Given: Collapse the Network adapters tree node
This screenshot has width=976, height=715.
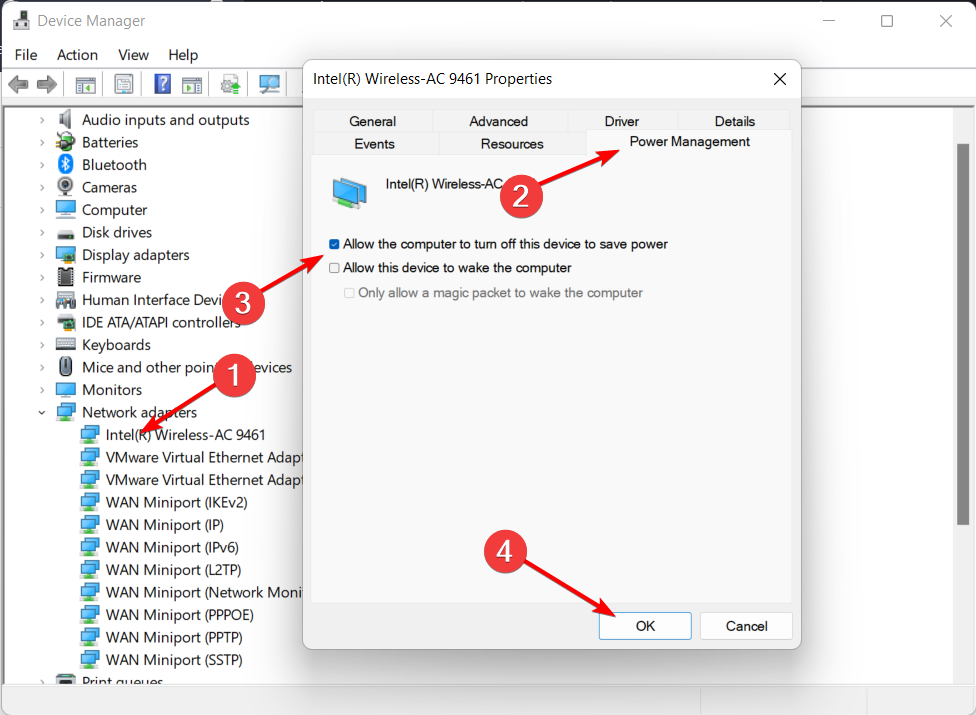Looking at the screenshot, I should click(42, 413).
